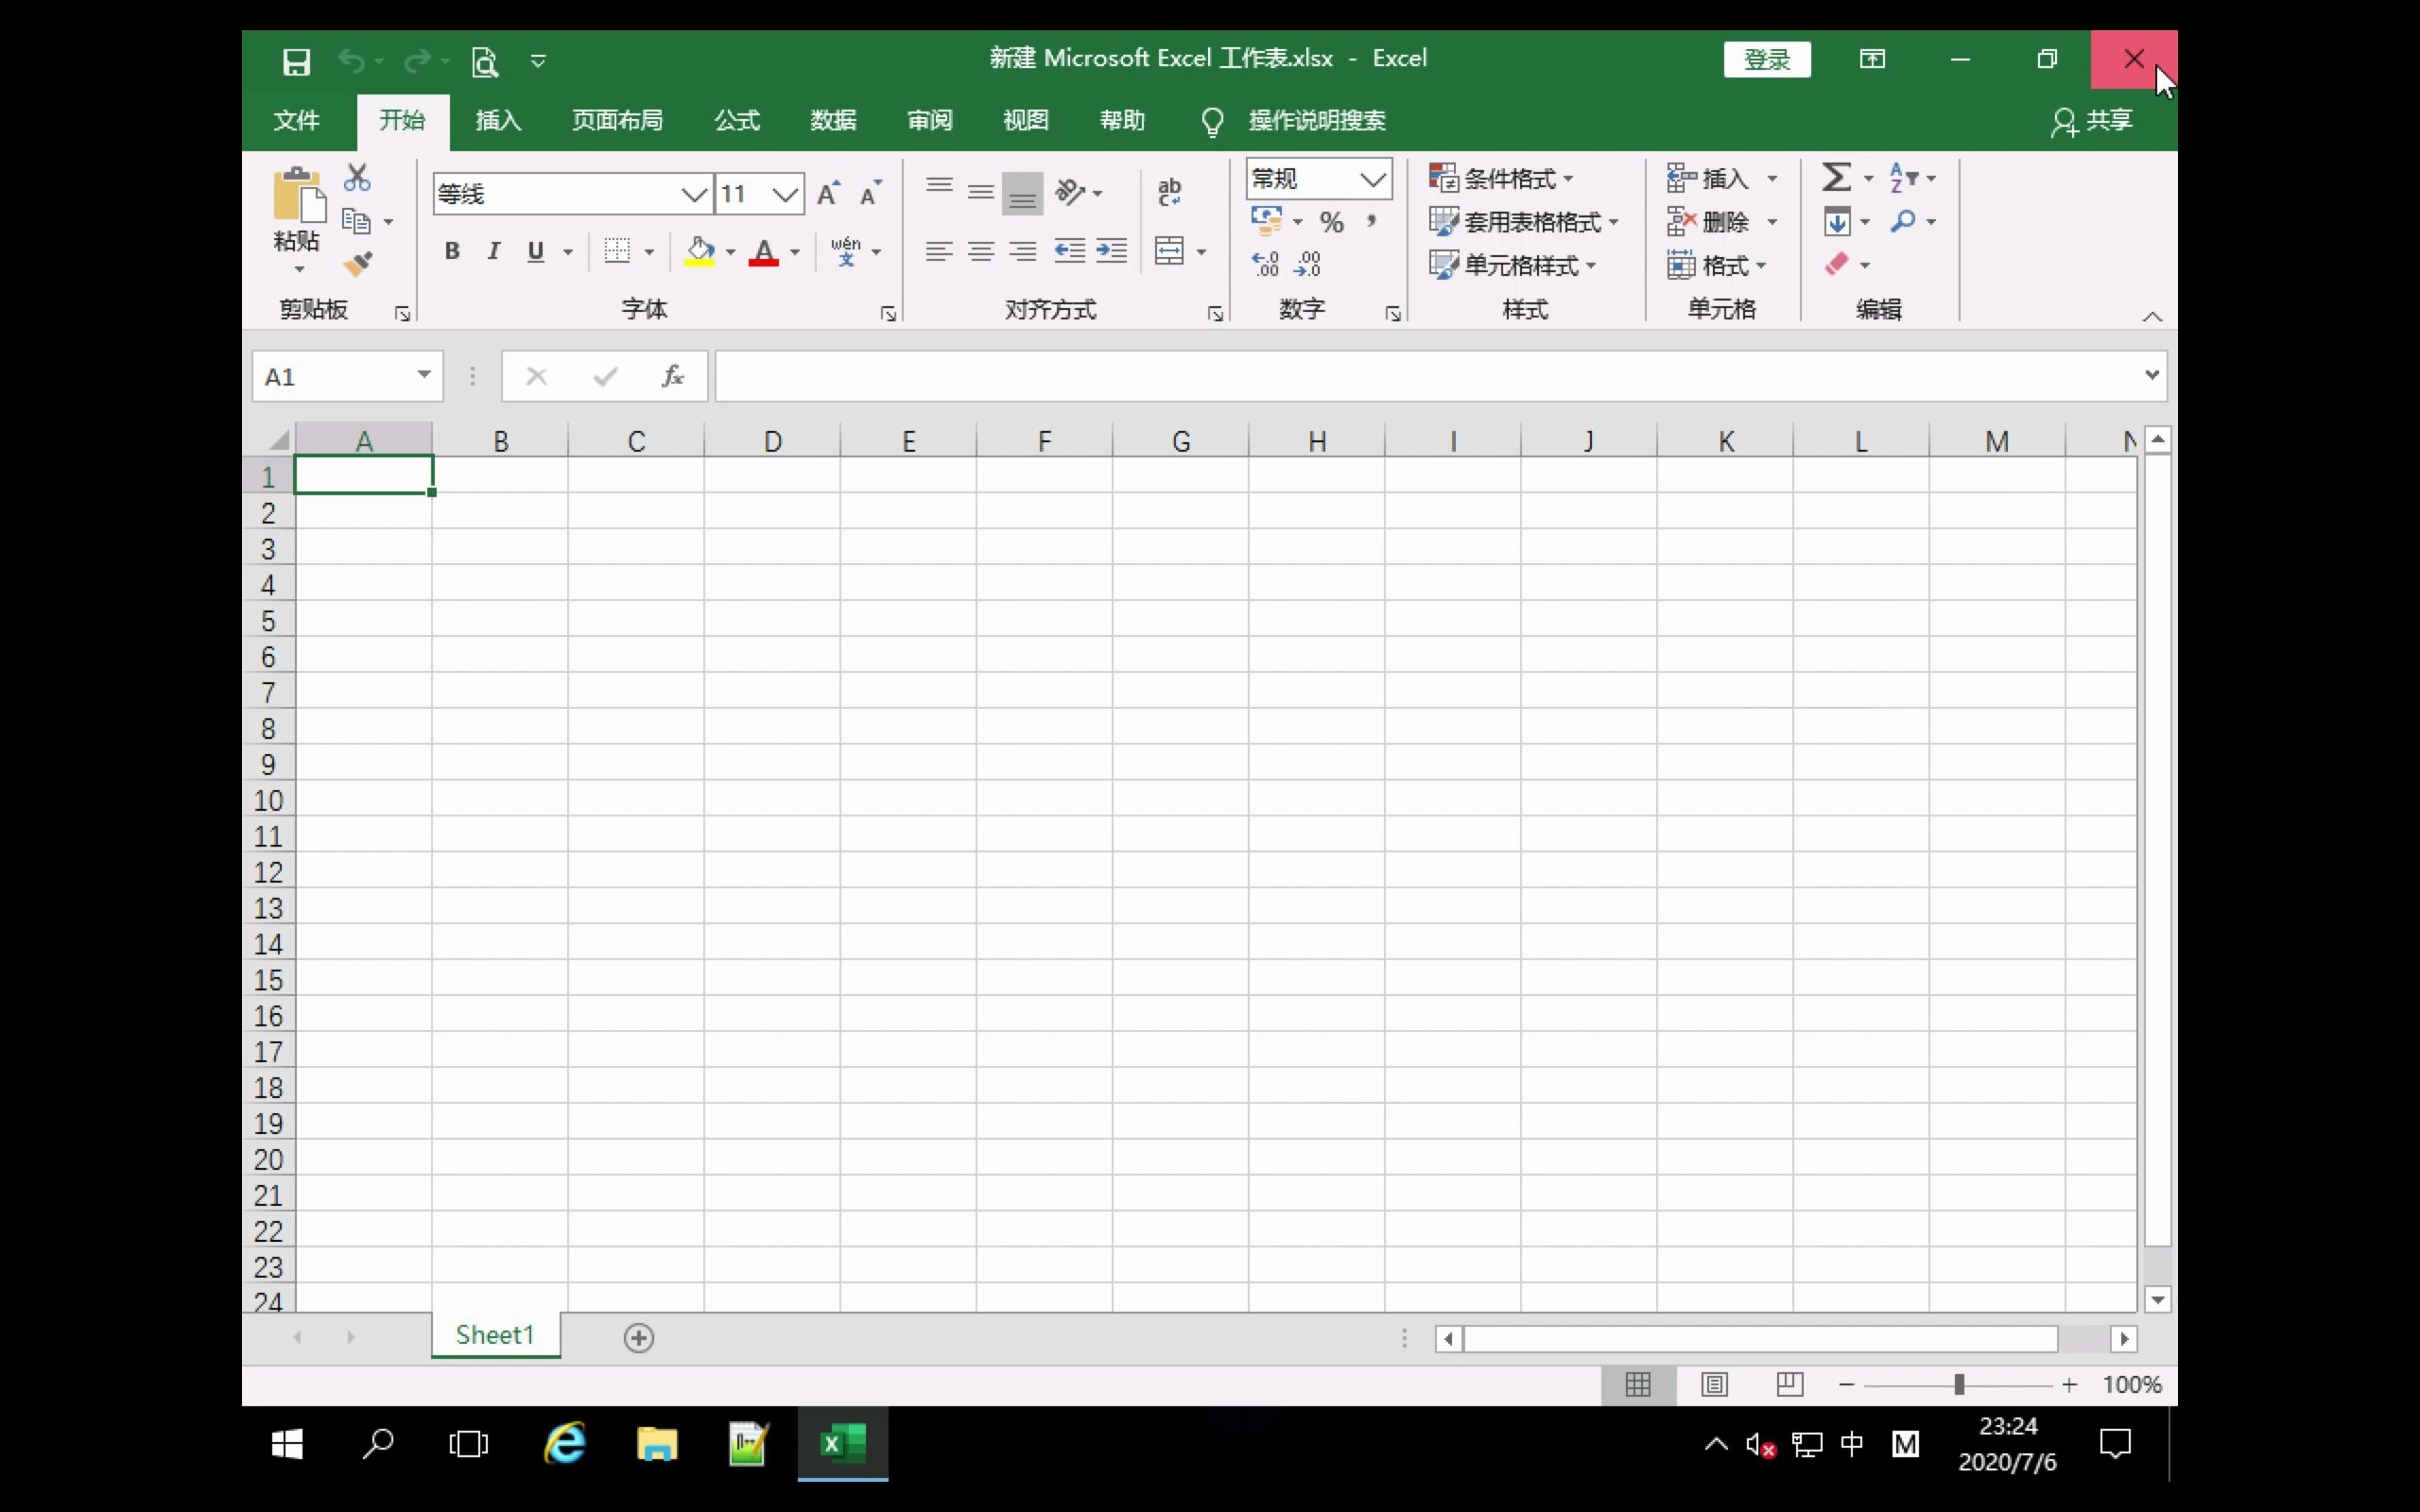This screenshot has width=2420, height=1512.
Task: Click the Cut scissors icon
Action: [357, 178]
